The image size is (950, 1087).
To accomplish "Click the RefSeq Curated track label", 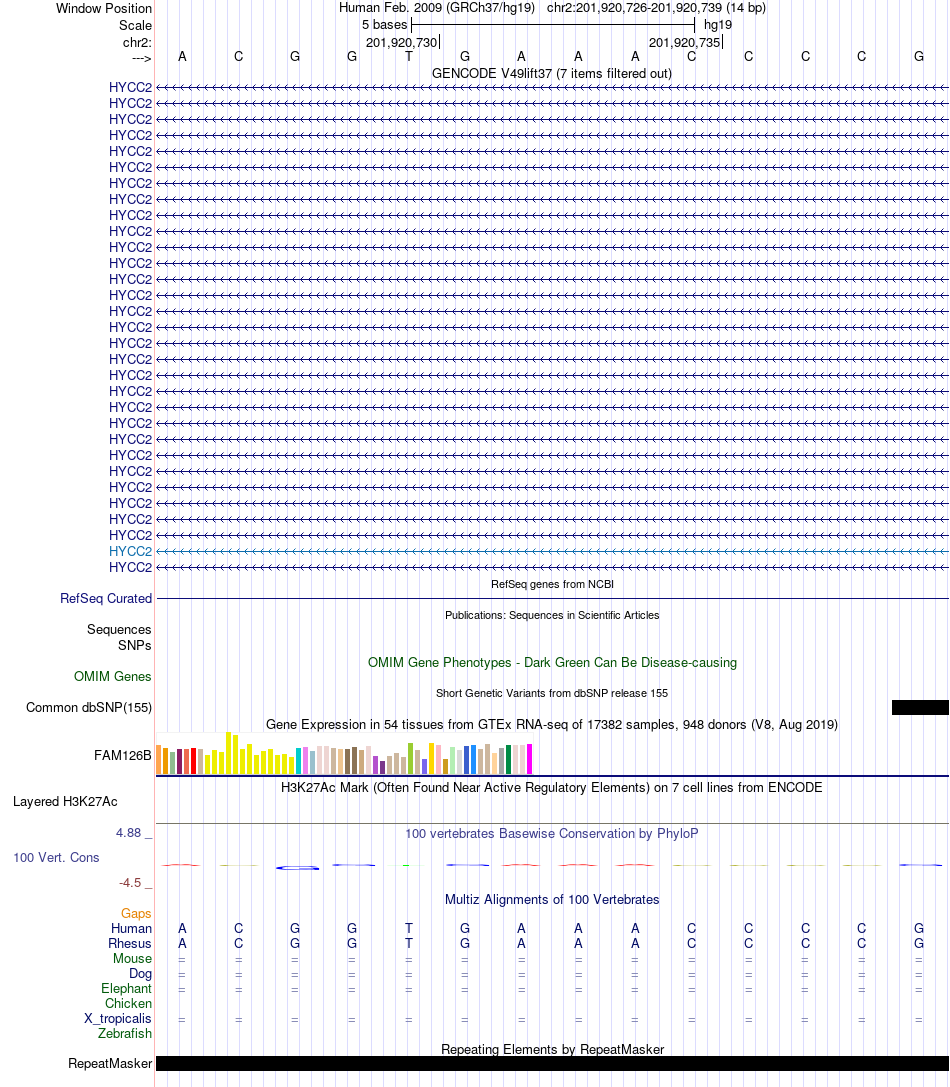I will point(105,598).
